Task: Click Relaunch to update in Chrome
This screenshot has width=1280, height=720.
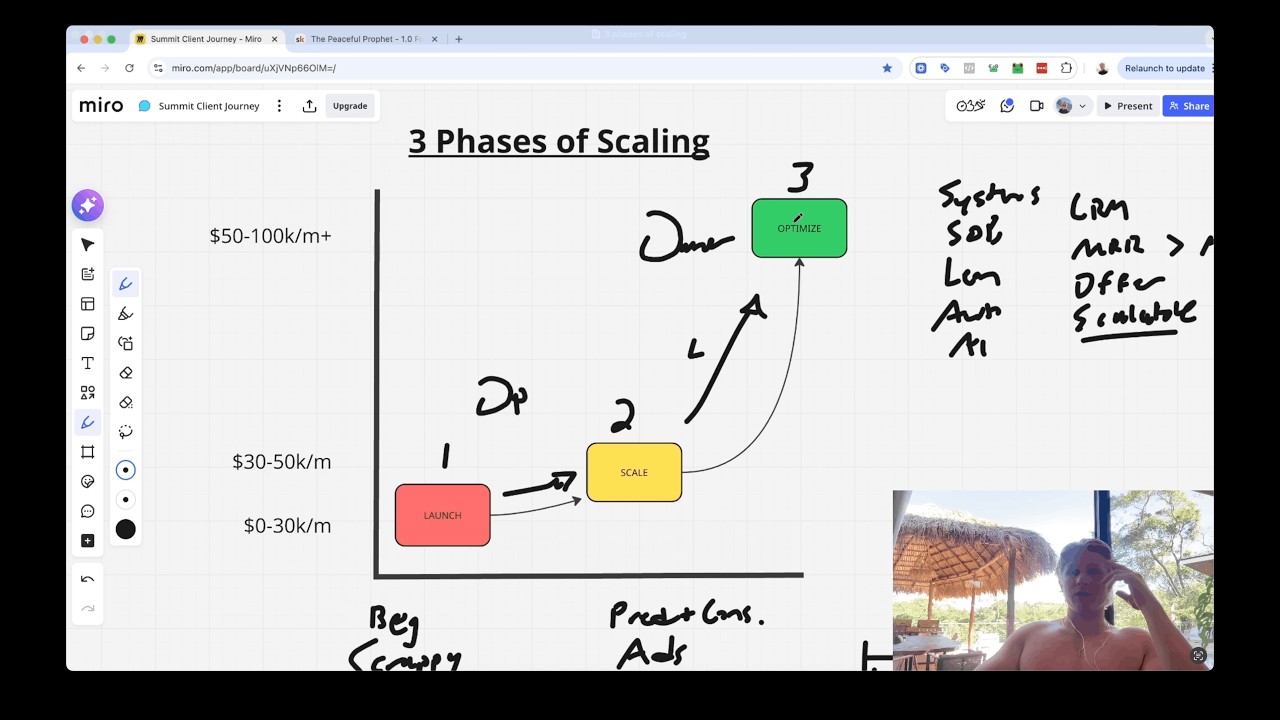Action: click(1165, 68)
